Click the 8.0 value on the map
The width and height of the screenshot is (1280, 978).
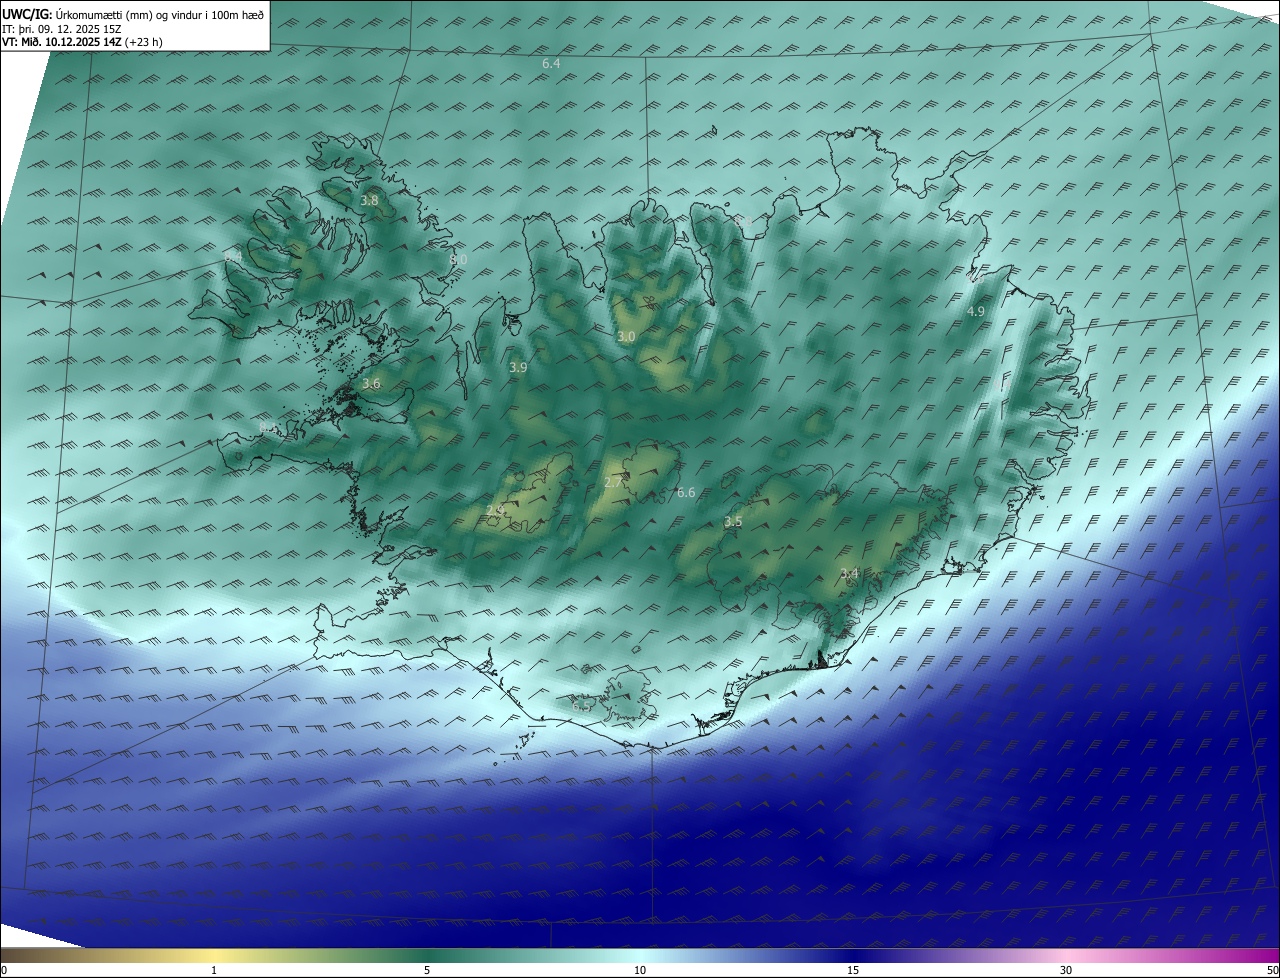(x=458, y=259)
